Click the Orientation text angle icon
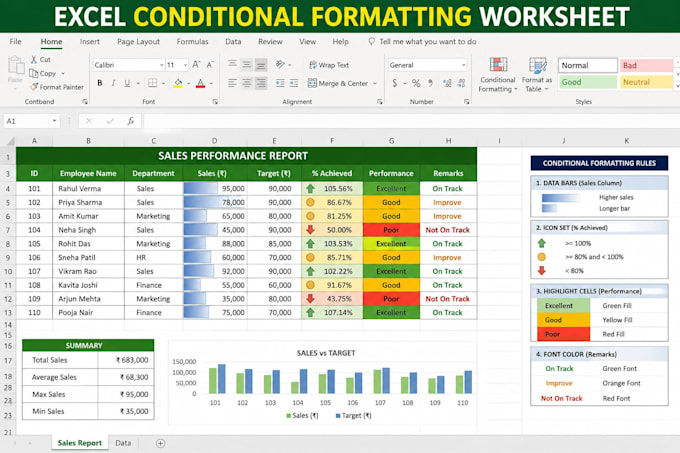The image size is (680, 453). tap(280, 65)
